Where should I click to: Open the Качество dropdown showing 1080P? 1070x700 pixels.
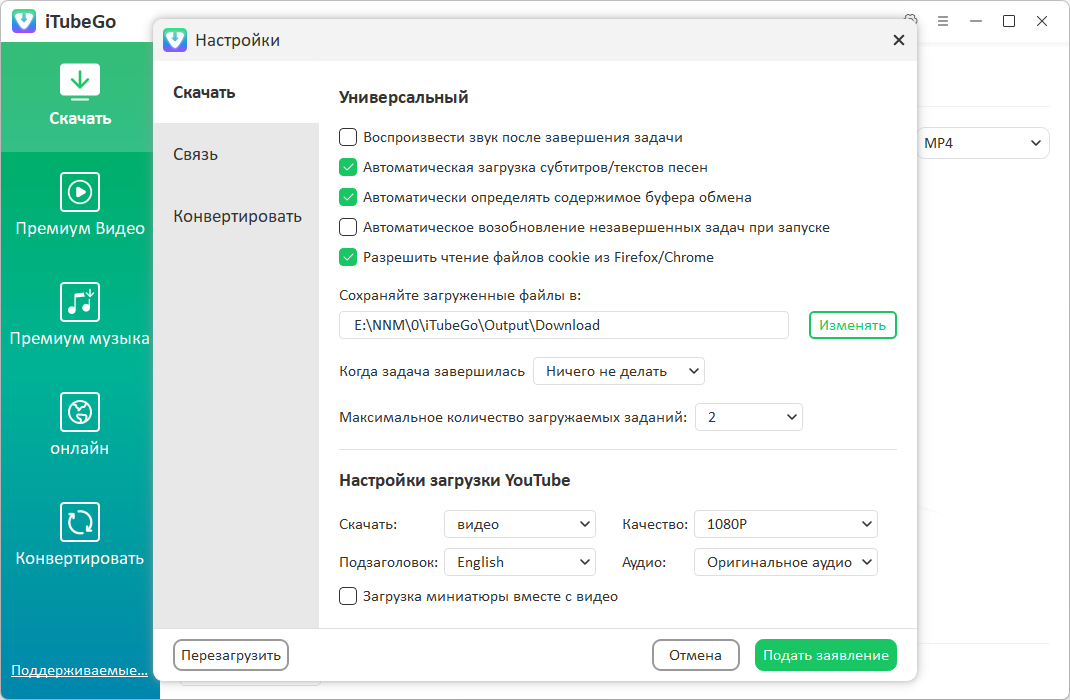coord(785,524)
